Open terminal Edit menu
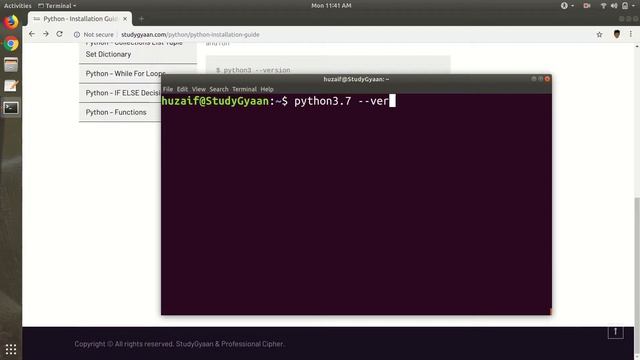The image size is (640, 360). (x=182, y=89)
